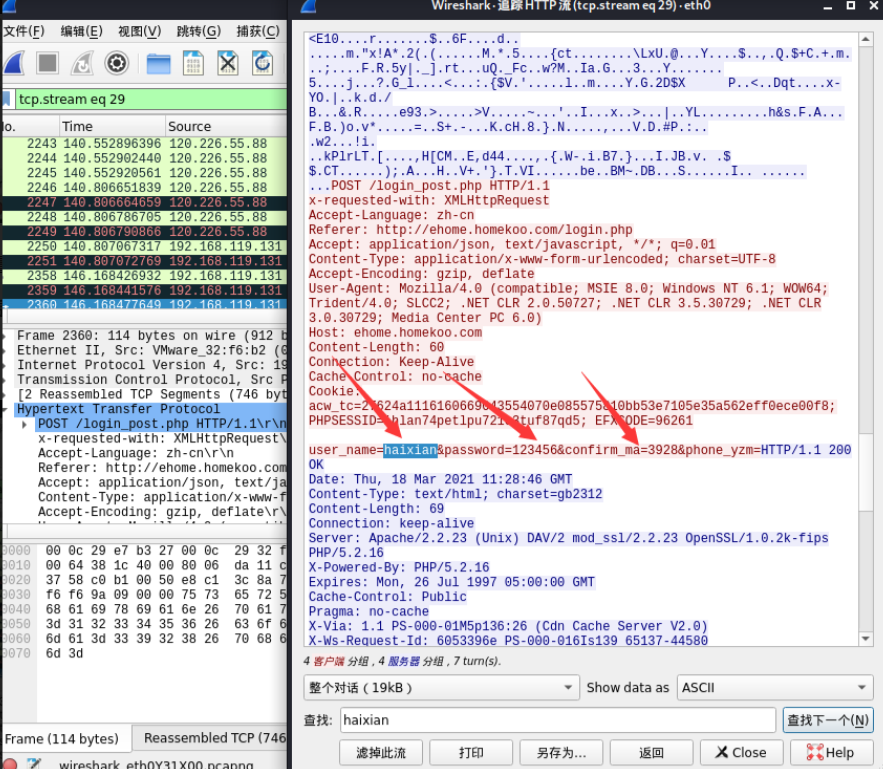This screenshot has width=883, height=769.
Task: Select packet 2249 in the packet list
Action: pos(145,231)
